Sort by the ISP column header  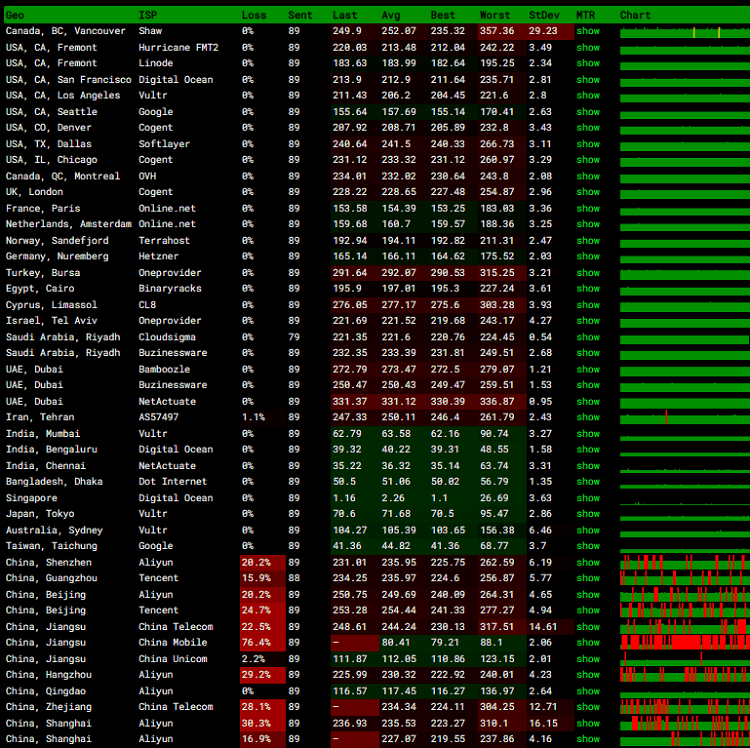[x=147, y=15]
